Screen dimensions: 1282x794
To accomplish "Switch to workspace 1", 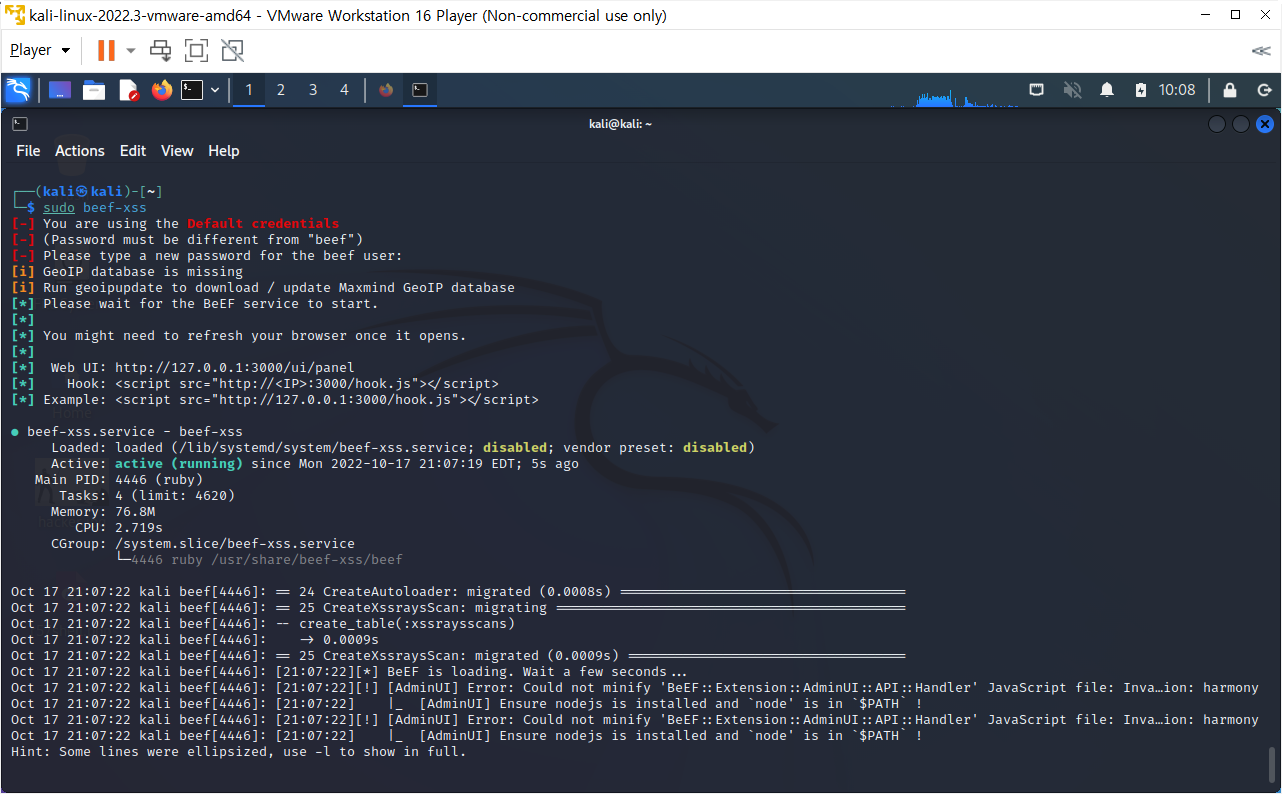I will pos(249,90).
